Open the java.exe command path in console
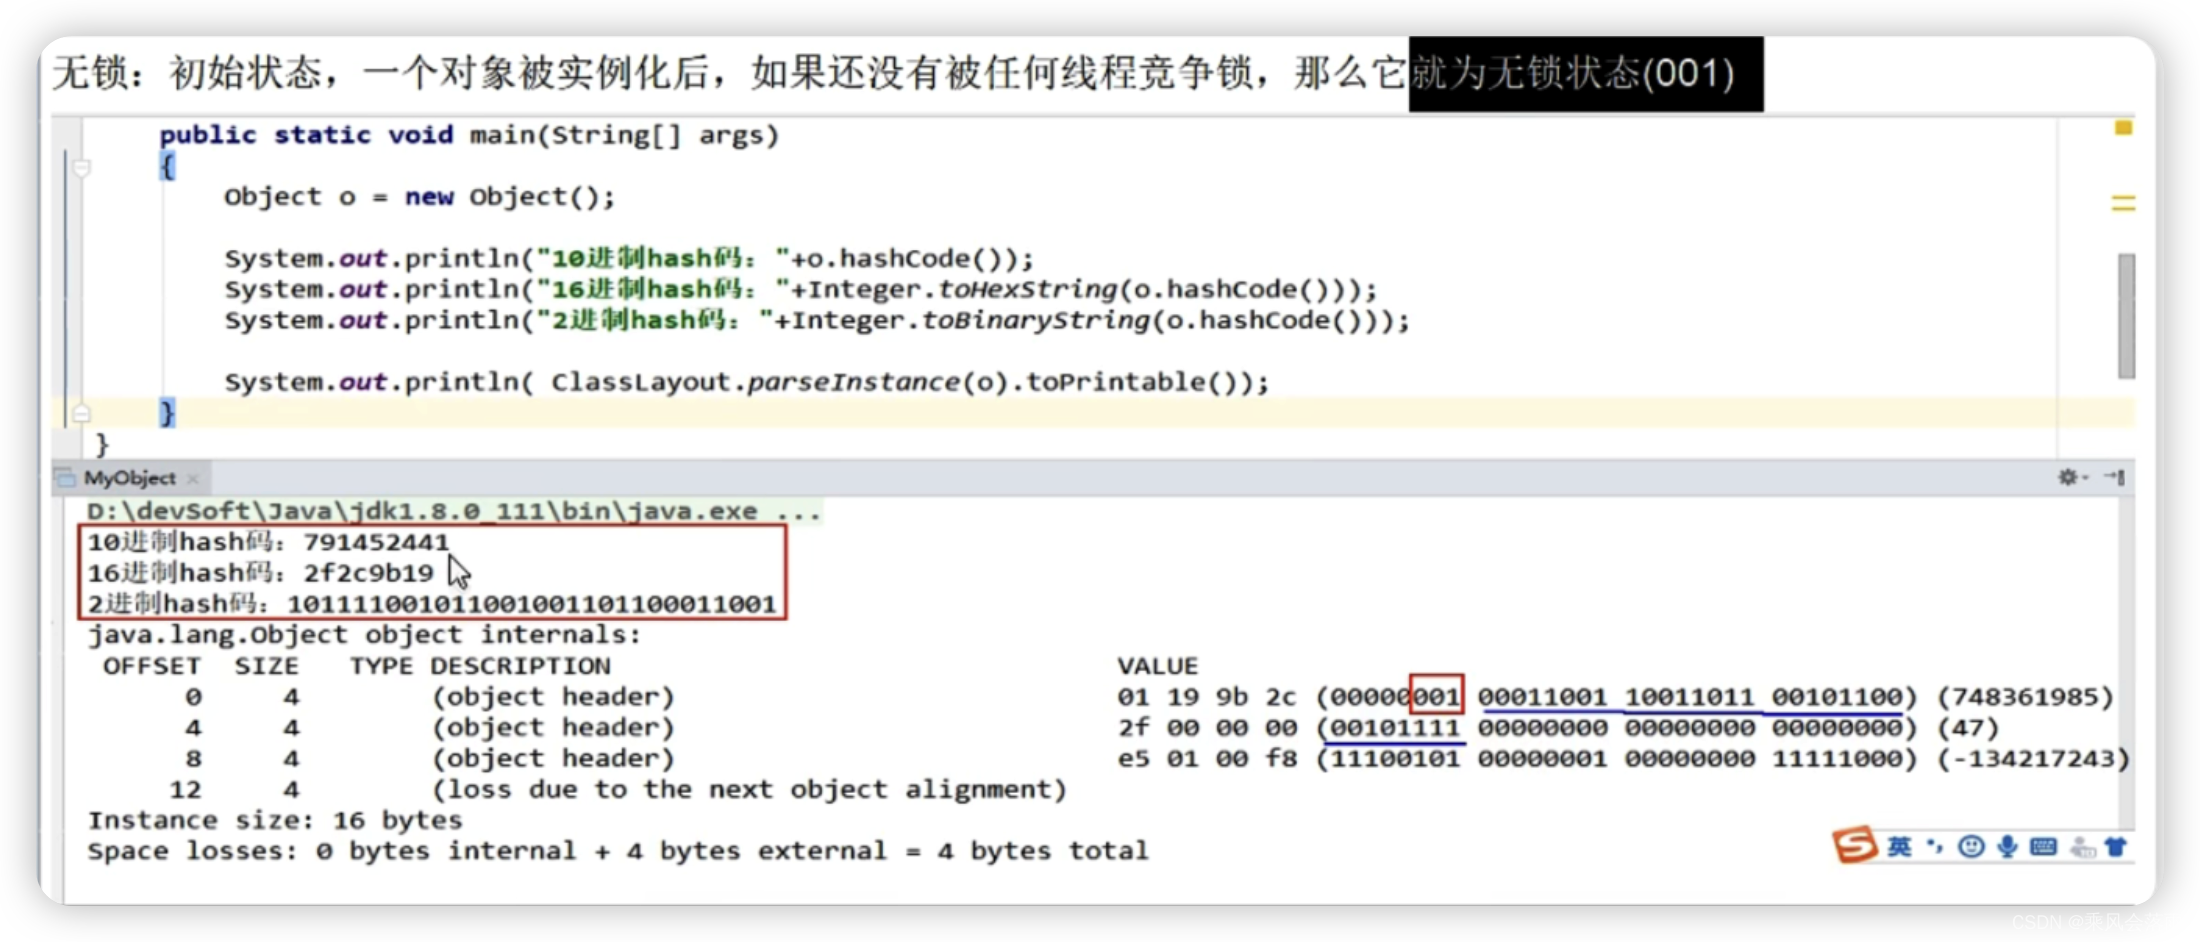This screenshot has width=2200, height=942. (453, 511)
